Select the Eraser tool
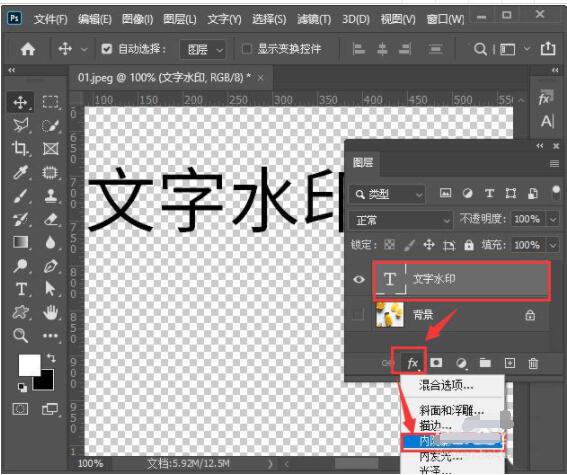 point(50,219)
